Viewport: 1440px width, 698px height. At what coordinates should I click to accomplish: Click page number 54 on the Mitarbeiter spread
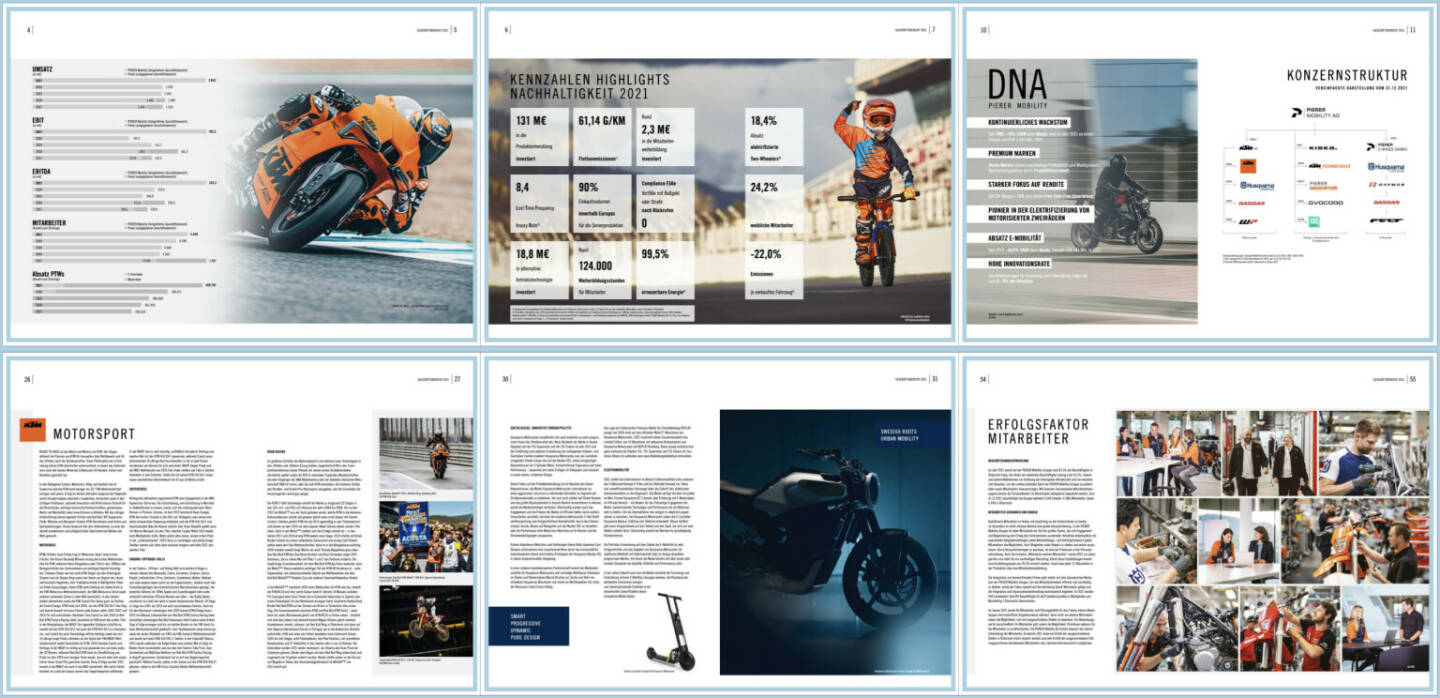(984, 378)
